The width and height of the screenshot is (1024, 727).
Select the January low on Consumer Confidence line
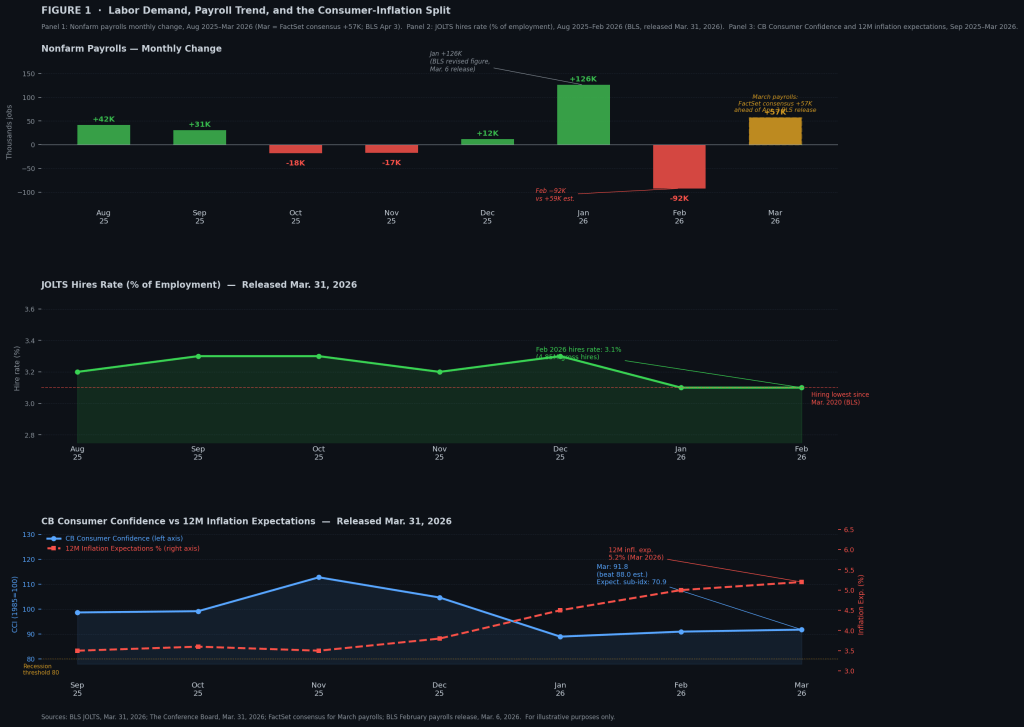tap(560, 637)
